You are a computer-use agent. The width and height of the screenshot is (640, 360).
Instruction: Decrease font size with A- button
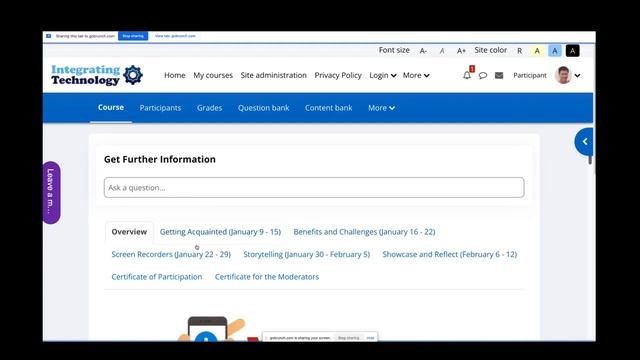pos(423,51)
